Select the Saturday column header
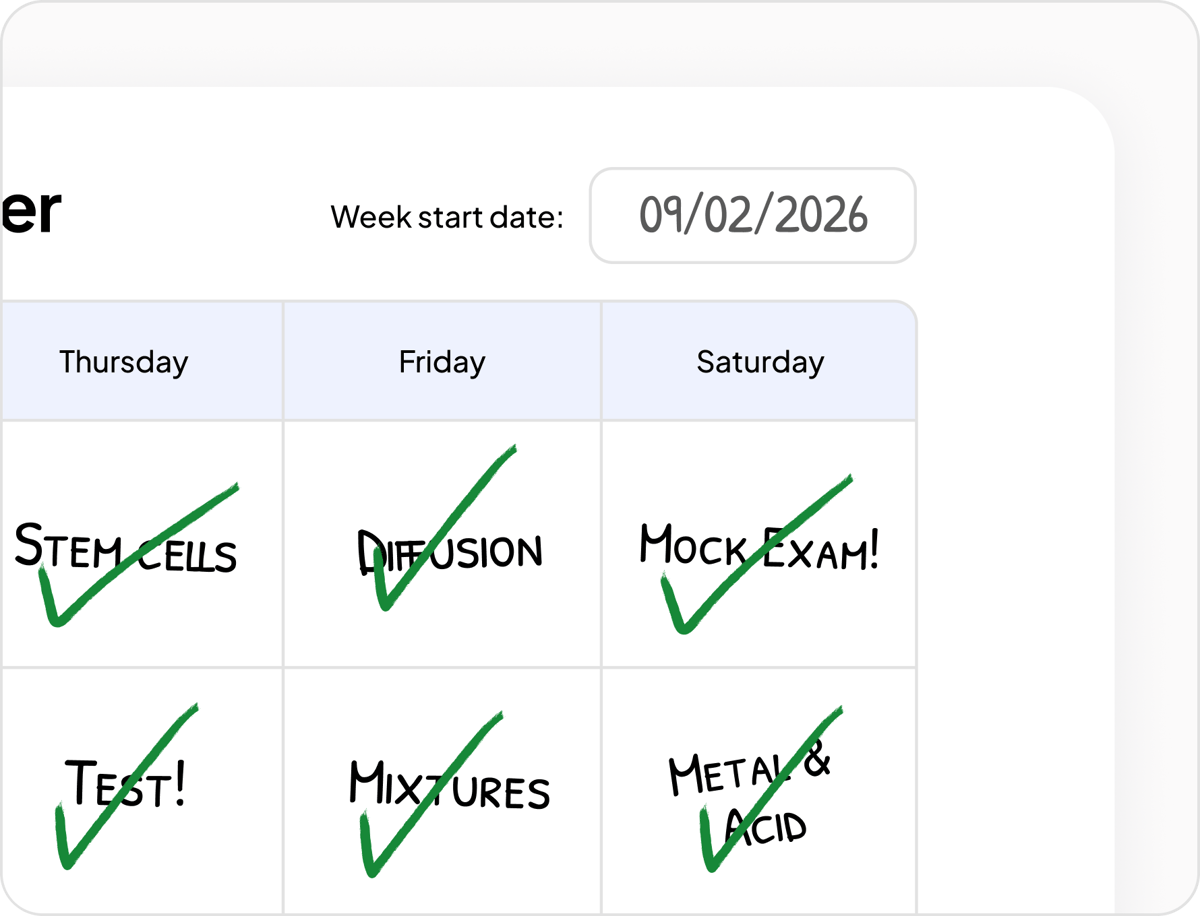 click(760, 362)
